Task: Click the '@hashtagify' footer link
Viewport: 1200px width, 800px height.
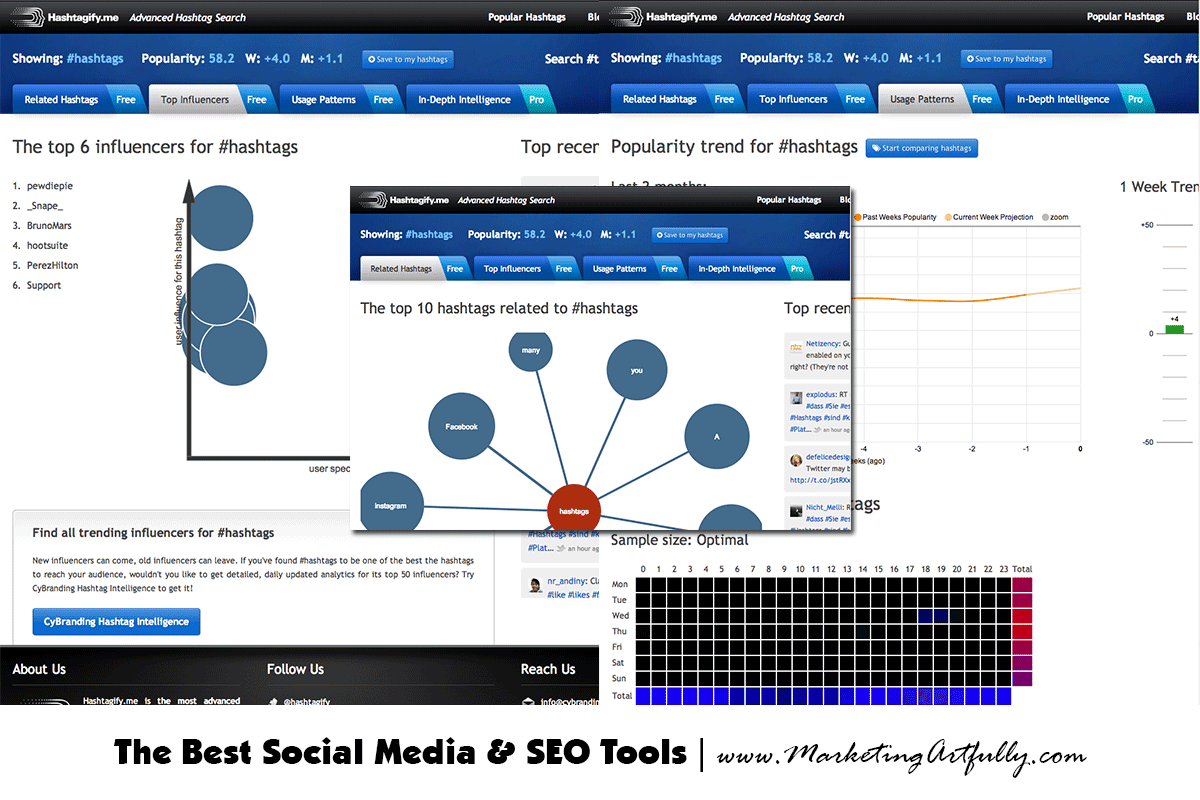Action: (x=307, y=702)
